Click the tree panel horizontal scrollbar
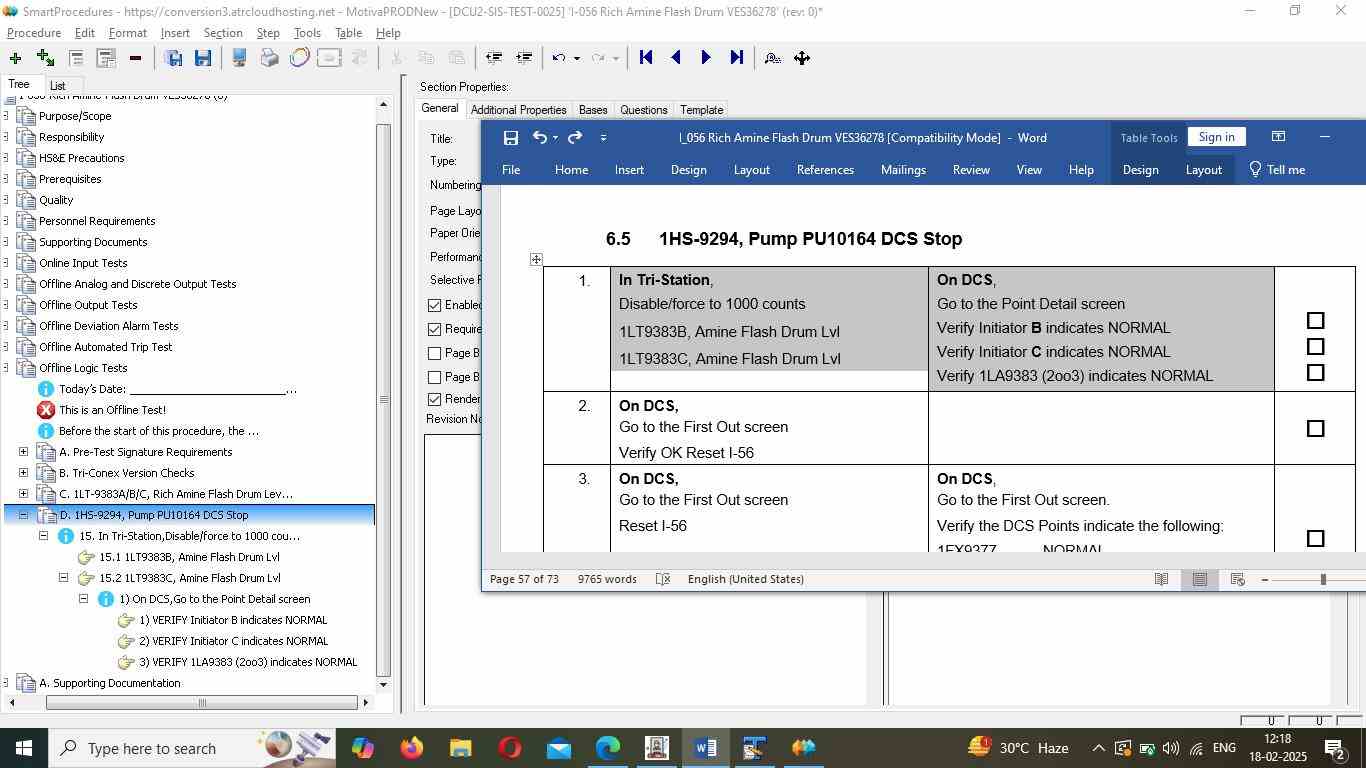 click(x=202, y=703)
